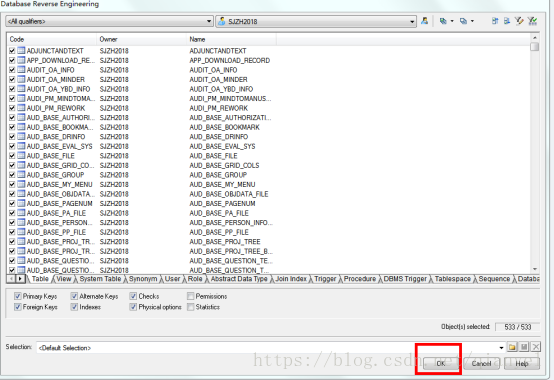Viewport: 554px width, 380px height.
Task: Switch to the System Table tab
Action: point(100,279)
